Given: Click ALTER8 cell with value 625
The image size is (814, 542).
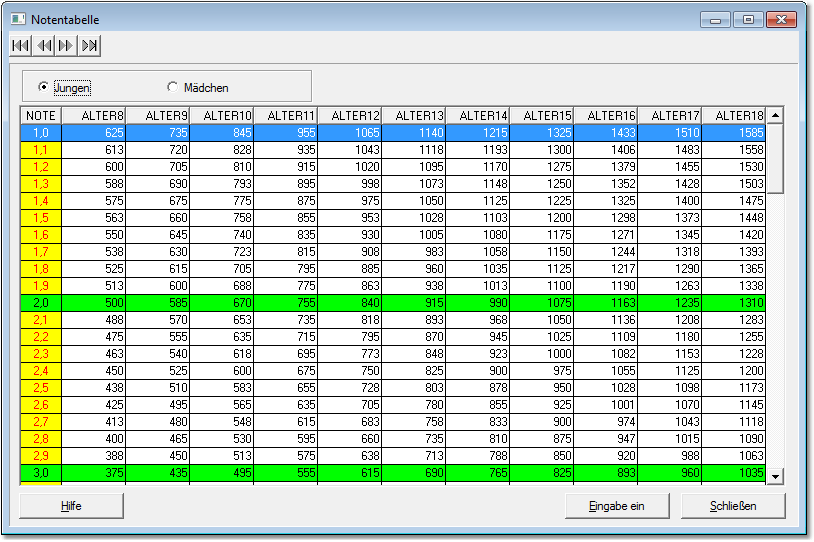Looking at the screenshot, I should (x=94, y=132).
